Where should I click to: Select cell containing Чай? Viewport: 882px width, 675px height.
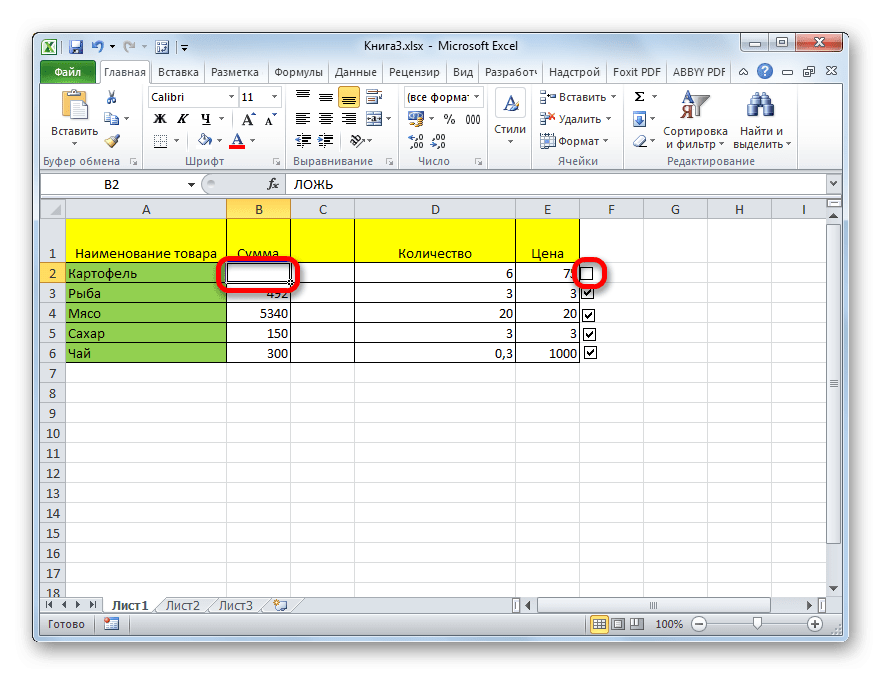pyautogui.click(x=146, y=353)
